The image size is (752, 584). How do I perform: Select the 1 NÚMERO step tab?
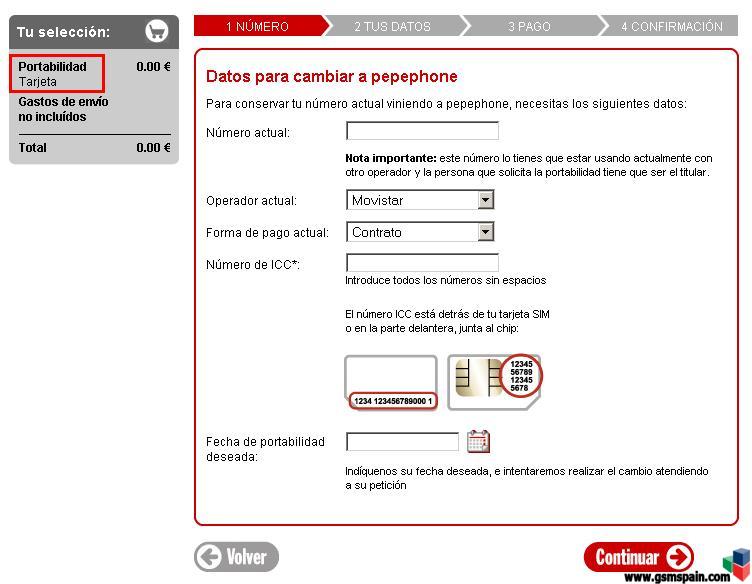pyautogui.click(x=259, y=26)
